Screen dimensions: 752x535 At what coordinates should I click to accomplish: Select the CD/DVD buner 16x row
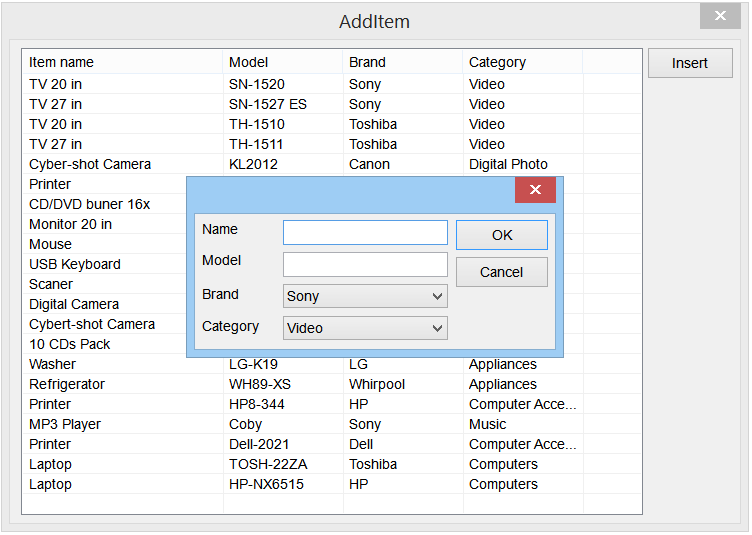pyautogui.click(x=89, y=204)
